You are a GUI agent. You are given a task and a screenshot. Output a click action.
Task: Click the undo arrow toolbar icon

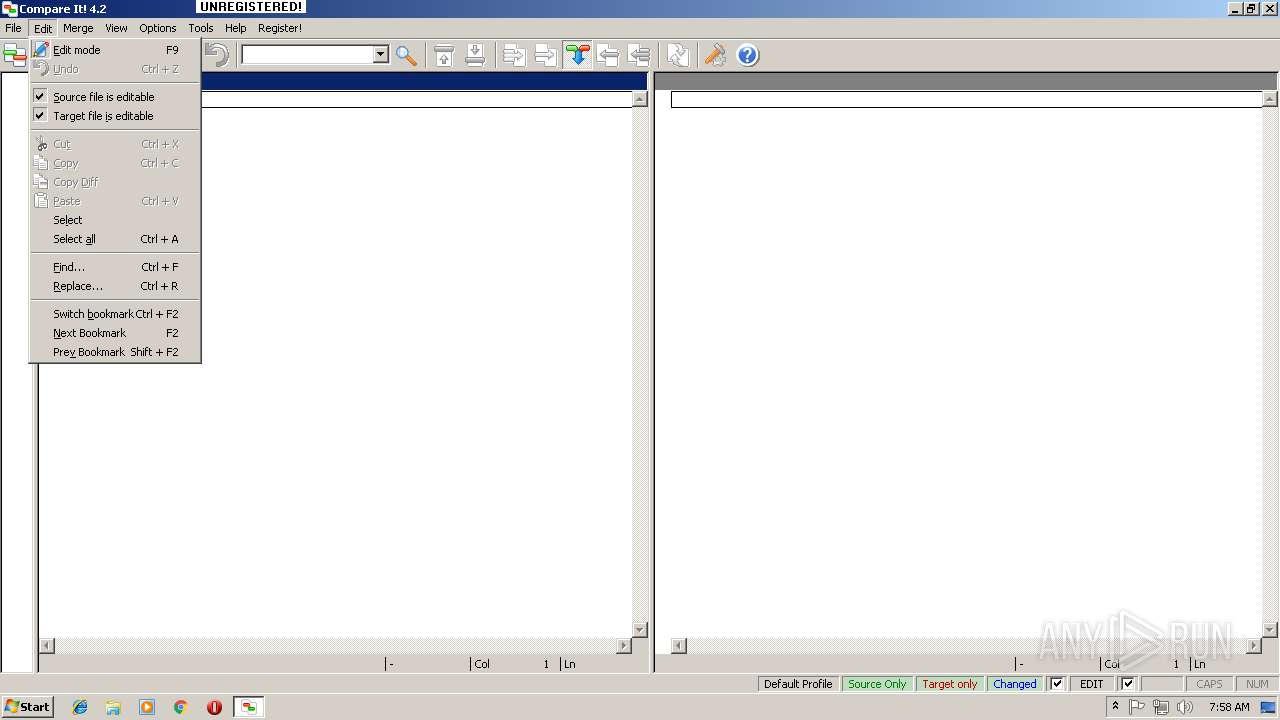coord(216,55)
